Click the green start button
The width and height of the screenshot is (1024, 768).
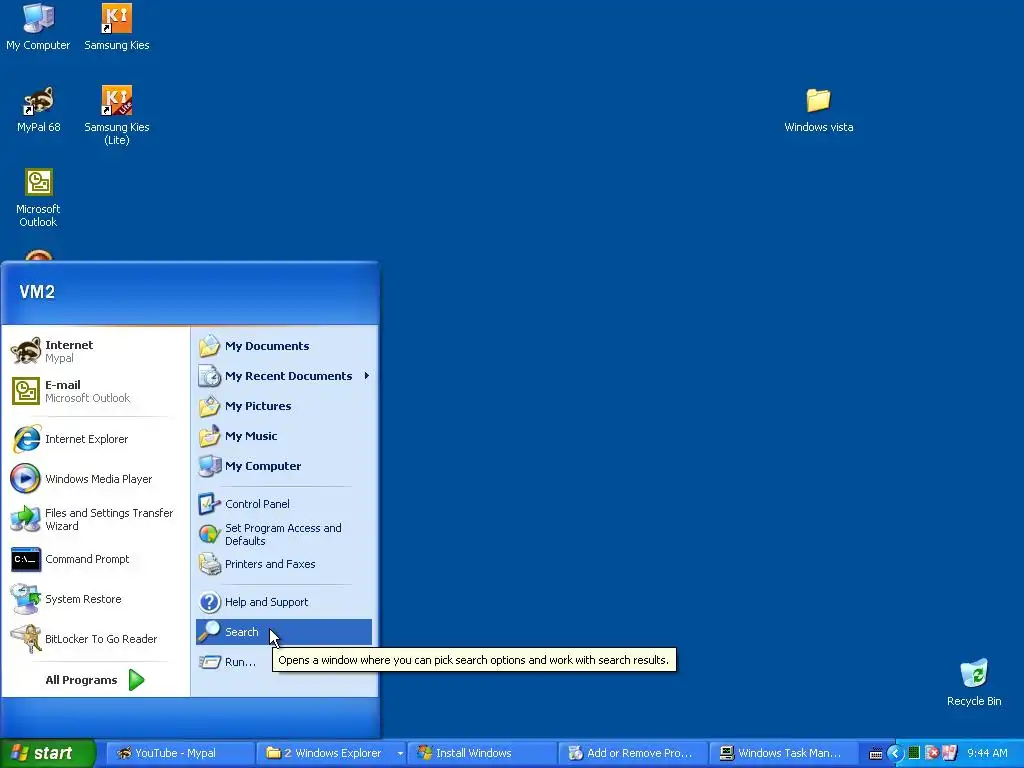[x=48, y=753]
